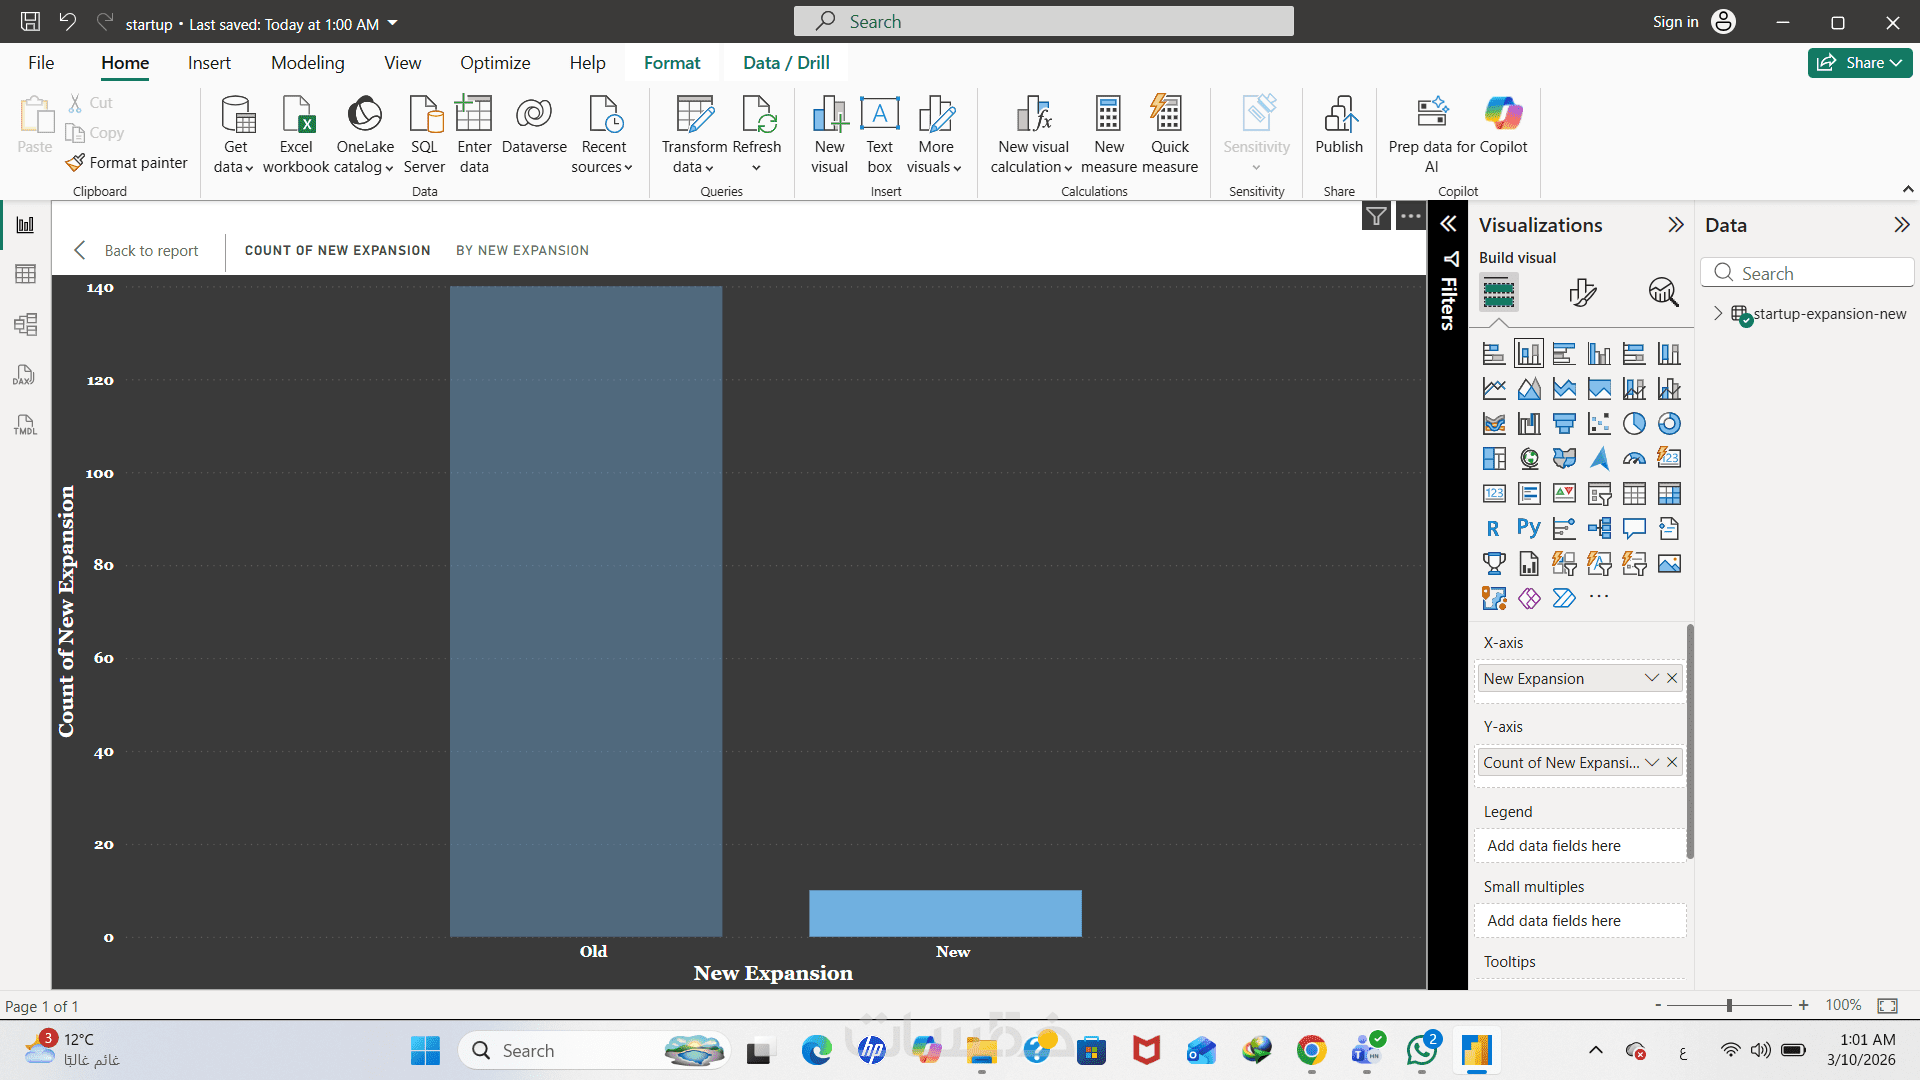This screenshot has height=1080, width=1920.
Task: Switch to the Modeling ribbon tab
Action: (307, 63)
